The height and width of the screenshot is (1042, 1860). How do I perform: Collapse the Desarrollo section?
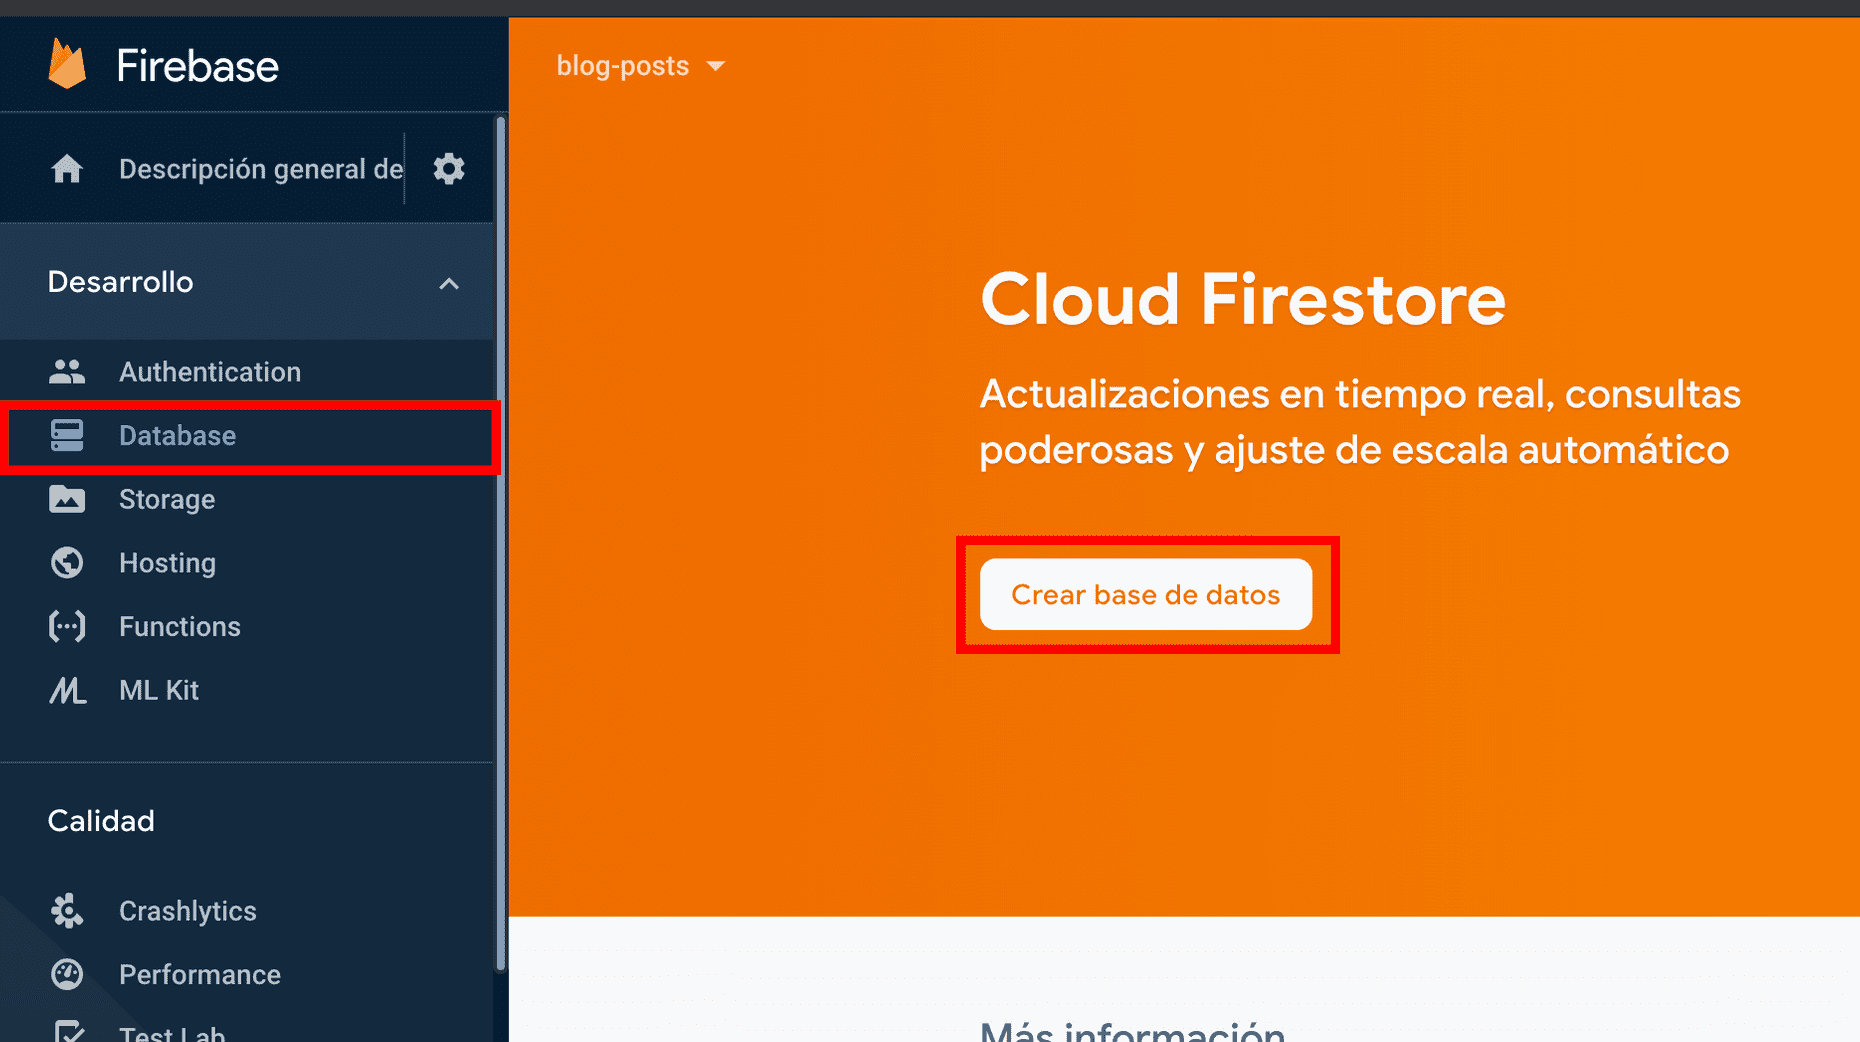pyautogui.click(x=449, y=283)
